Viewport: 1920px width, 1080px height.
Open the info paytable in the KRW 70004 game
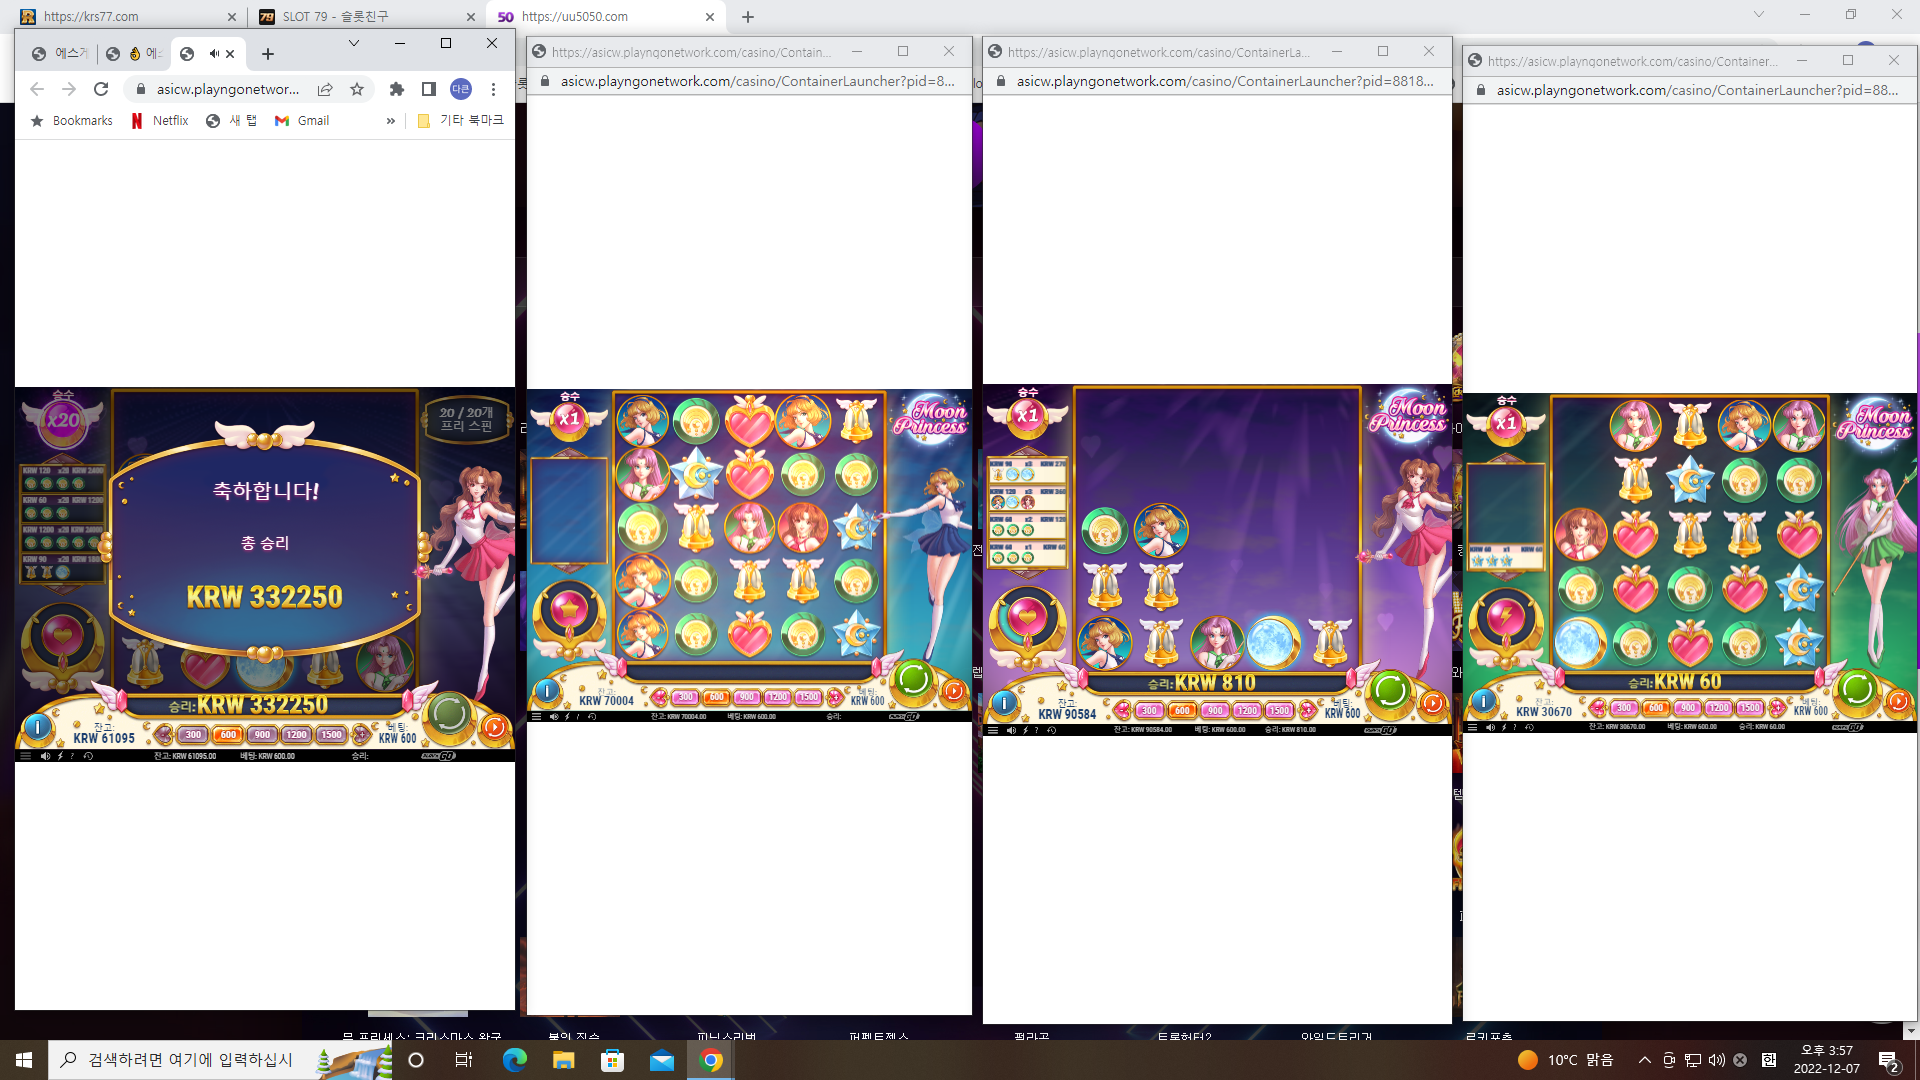coord(547,690)
